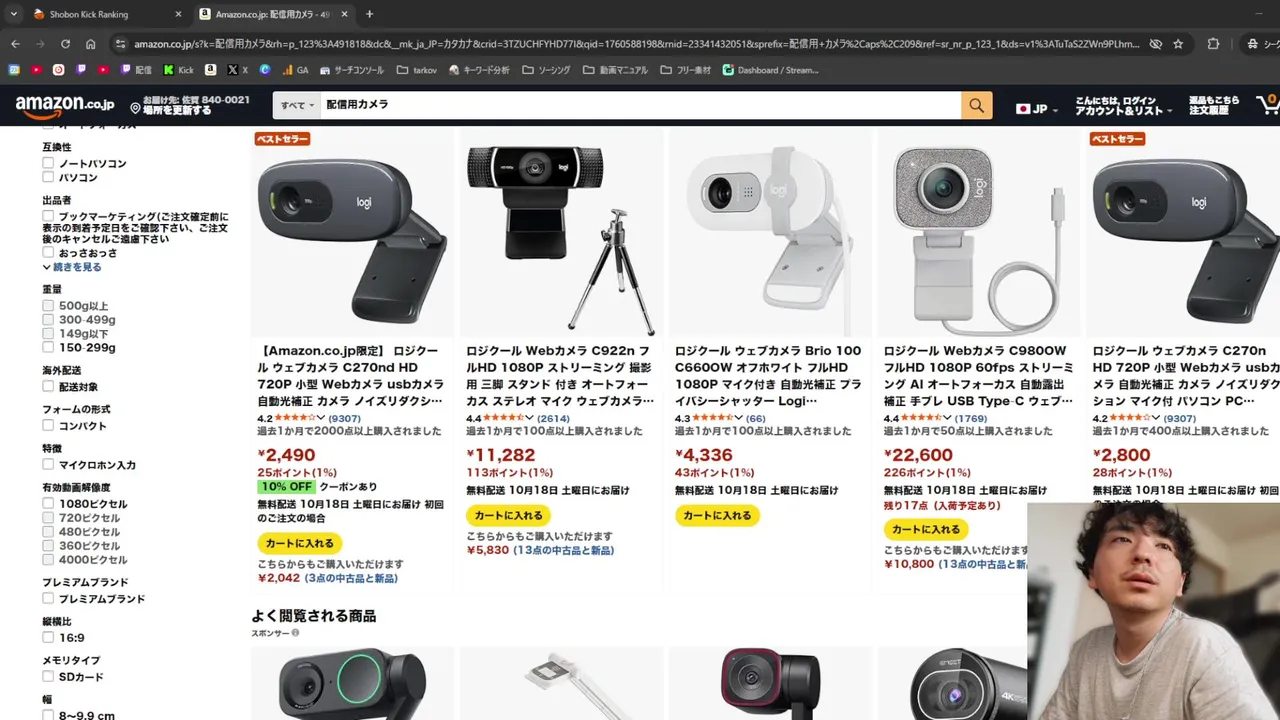Open new browser tab with plus icon
Image resolution: width=1280 pixels, height=720 pixels.
pos(369,14)
